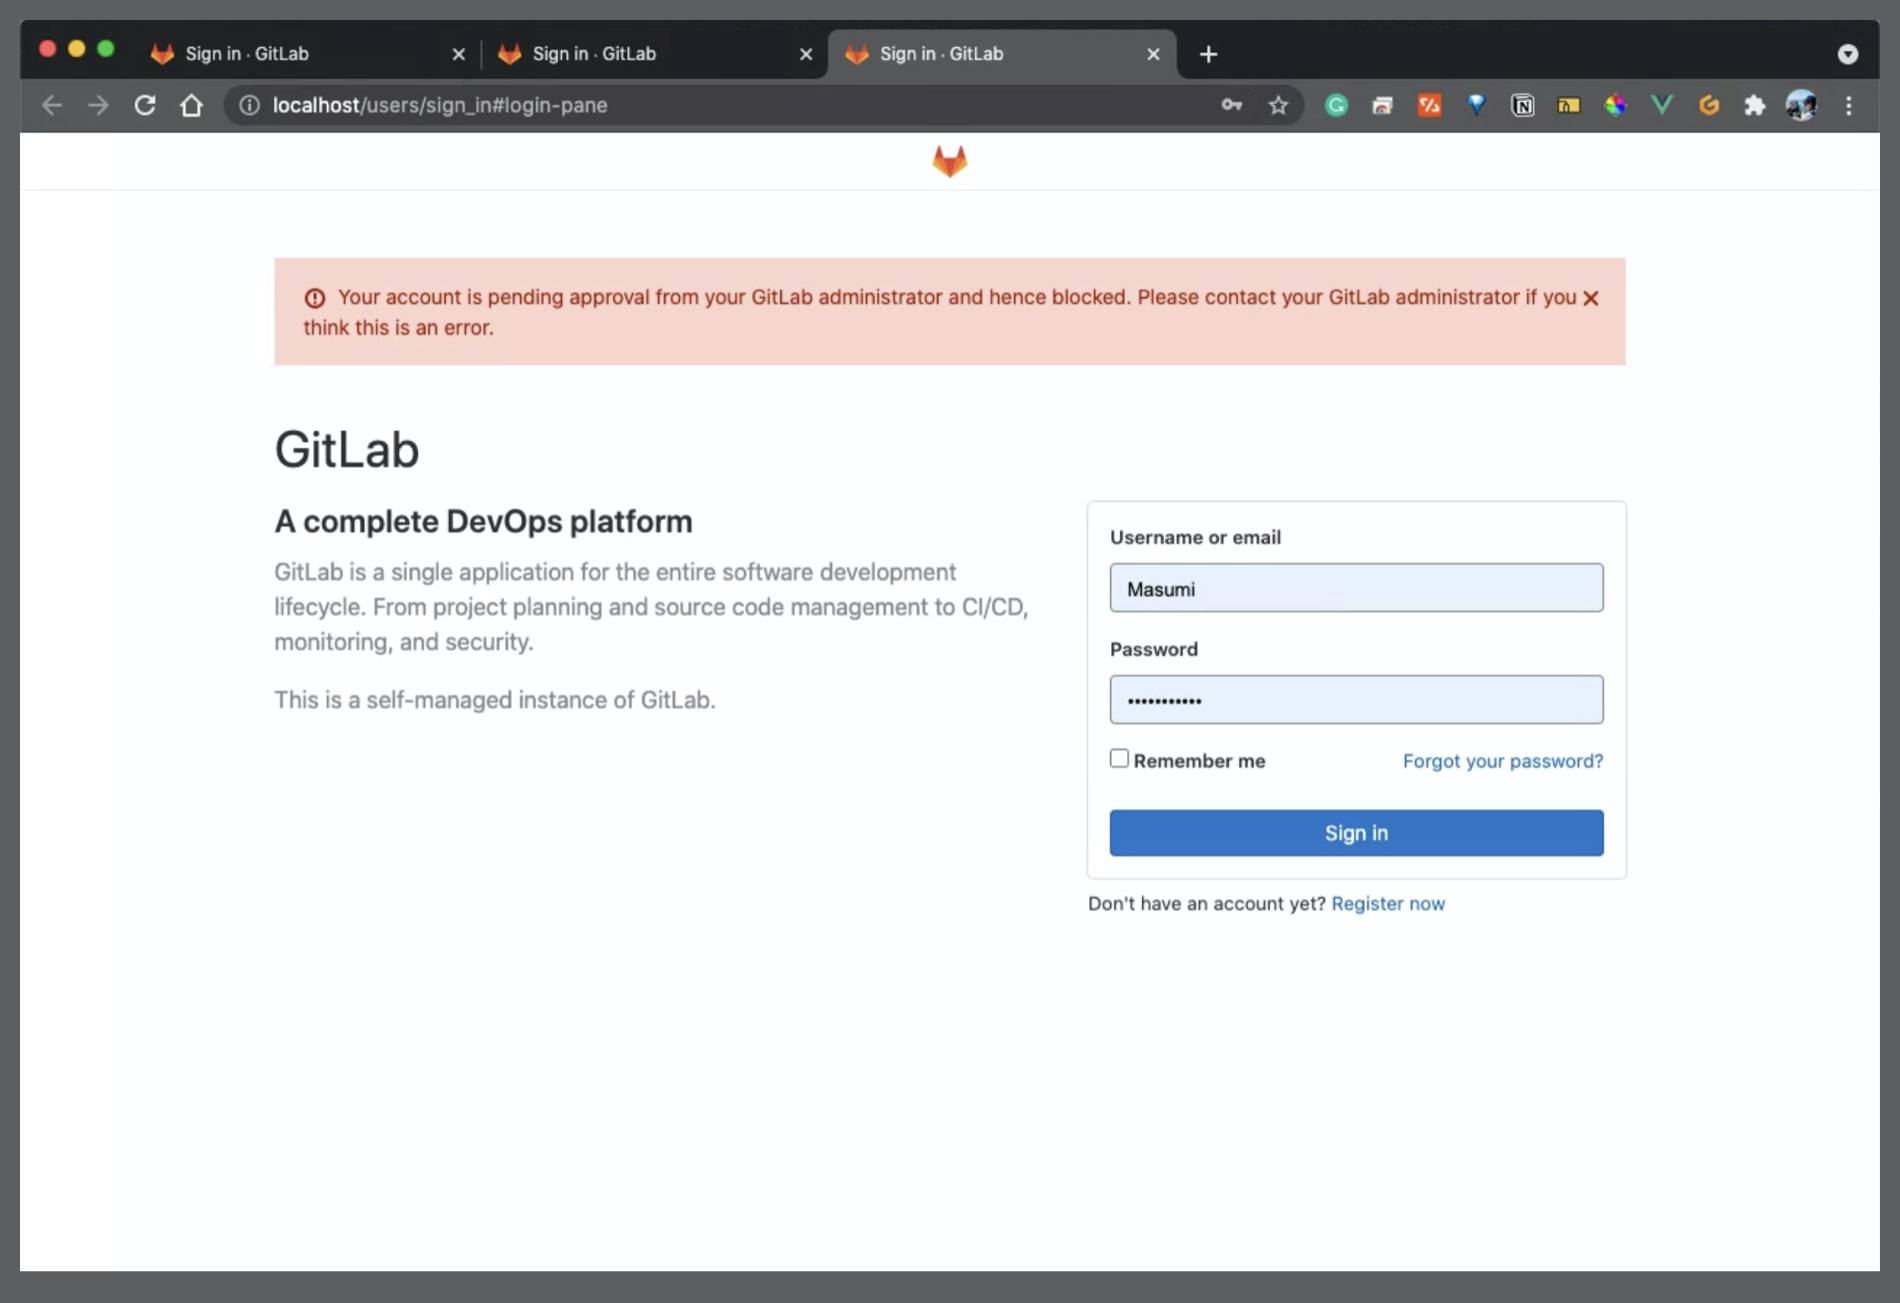Click the 'Password' field label

[1154, 649]
